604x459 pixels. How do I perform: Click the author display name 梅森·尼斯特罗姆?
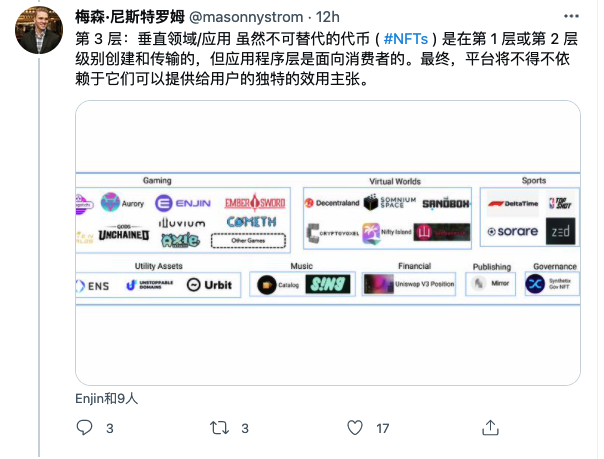click(x=130, y=17)
